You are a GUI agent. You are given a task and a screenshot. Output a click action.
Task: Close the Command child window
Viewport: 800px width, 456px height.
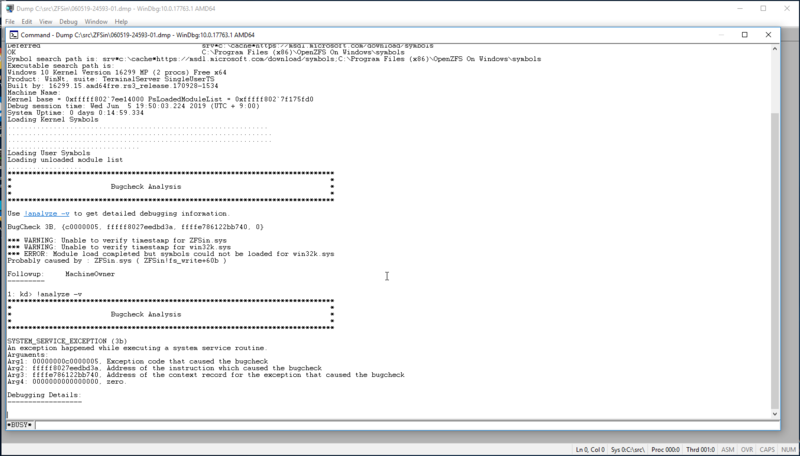click(768, 35)
